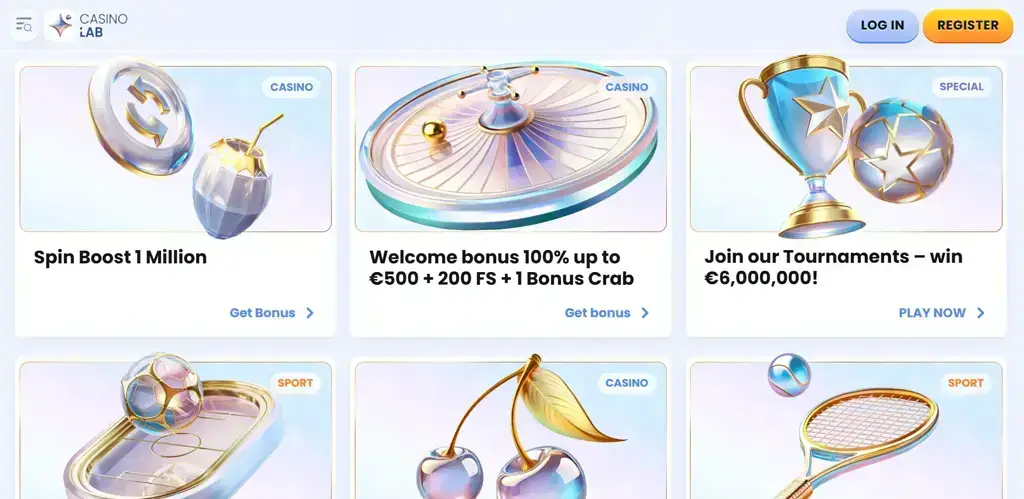
Task: Open the menu search icon
Action: [24, 25]
